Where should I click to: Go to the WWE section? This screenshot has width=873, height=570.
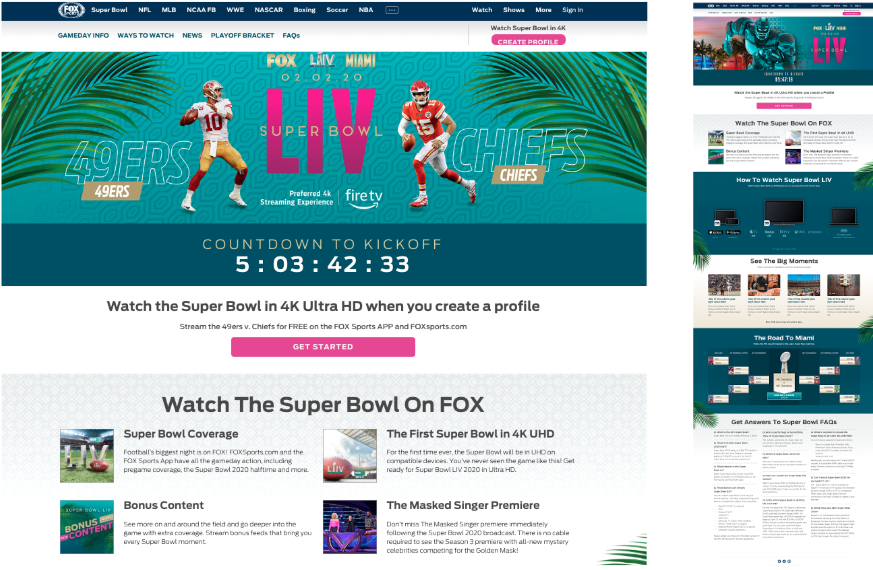(x=235, y=10)
